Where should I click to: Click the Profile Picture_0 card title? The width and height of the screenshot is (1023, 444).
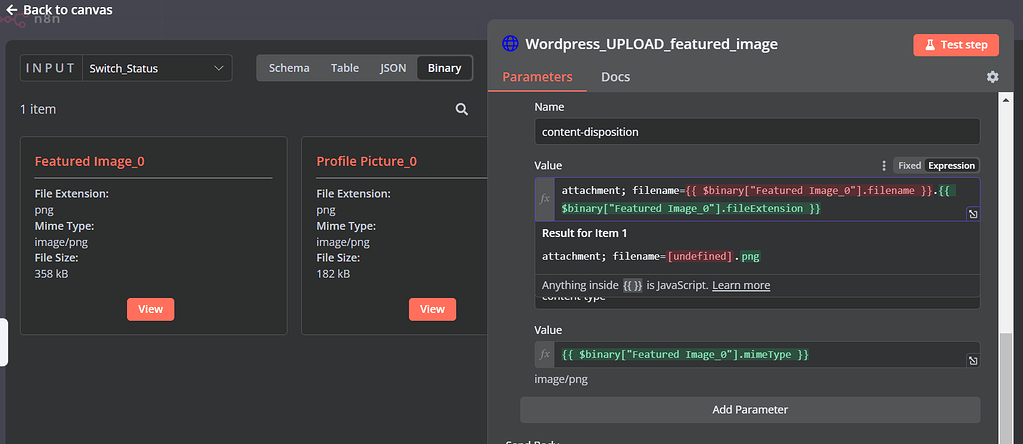tap(367, 162)
